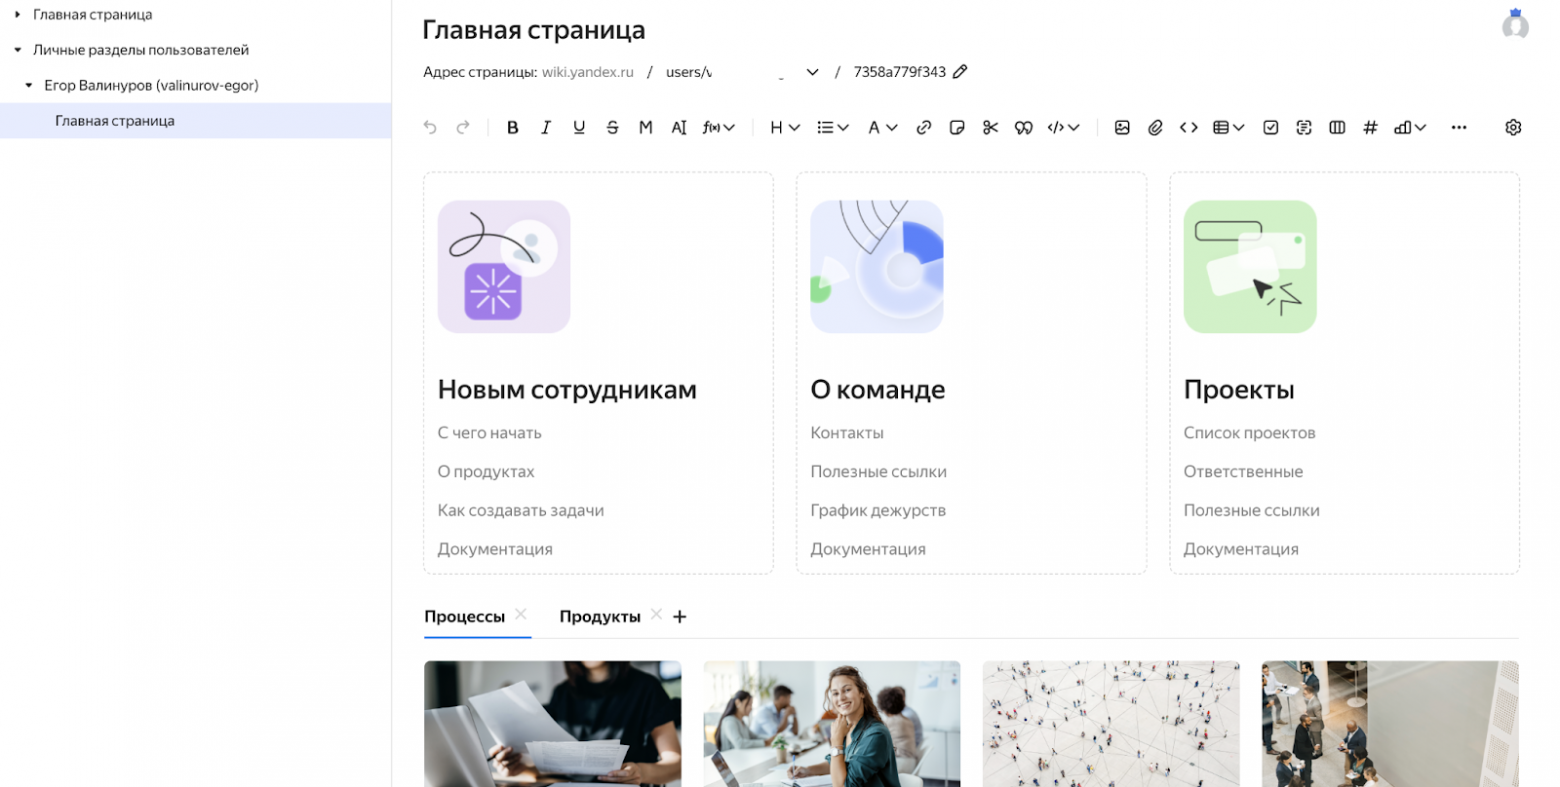Edit the page address with the pencil icon

point(961,71)
